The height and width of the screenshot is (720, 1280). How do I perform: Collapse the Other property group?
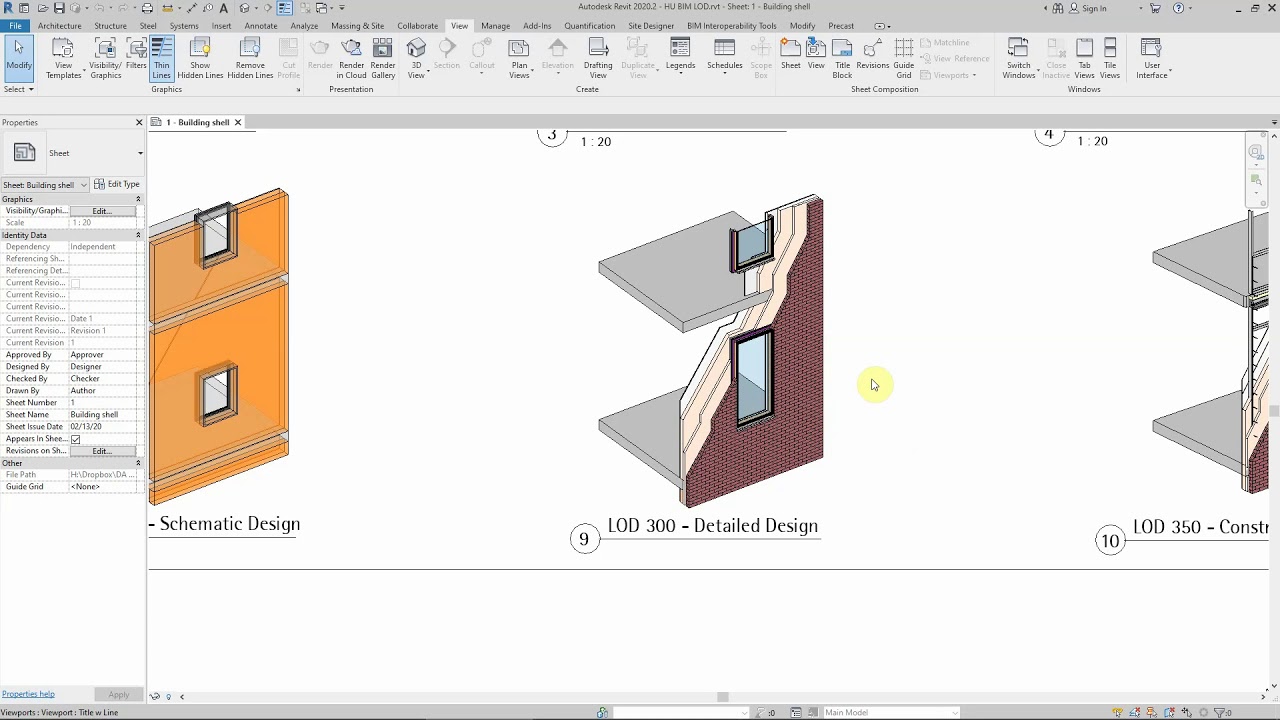[x=138, y=463]
